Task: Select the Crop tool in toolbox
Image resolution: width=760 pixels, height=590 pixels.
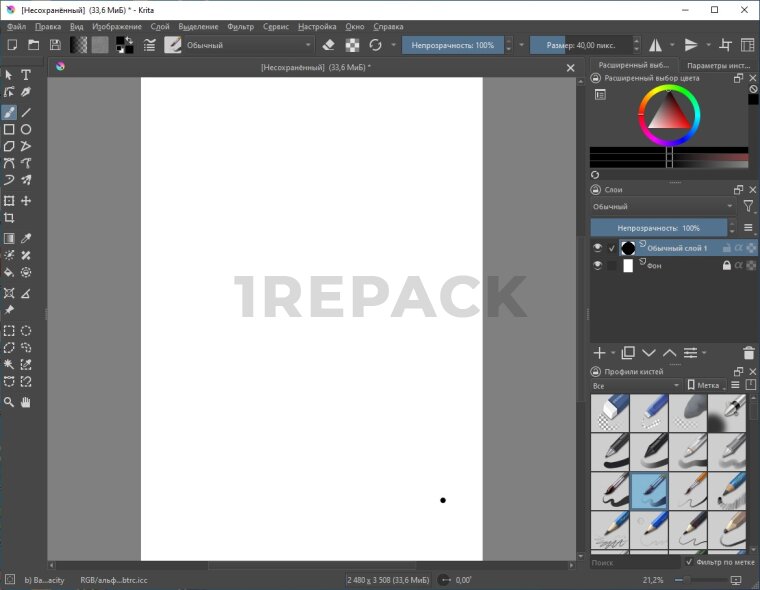Action: tap(9, 218)
